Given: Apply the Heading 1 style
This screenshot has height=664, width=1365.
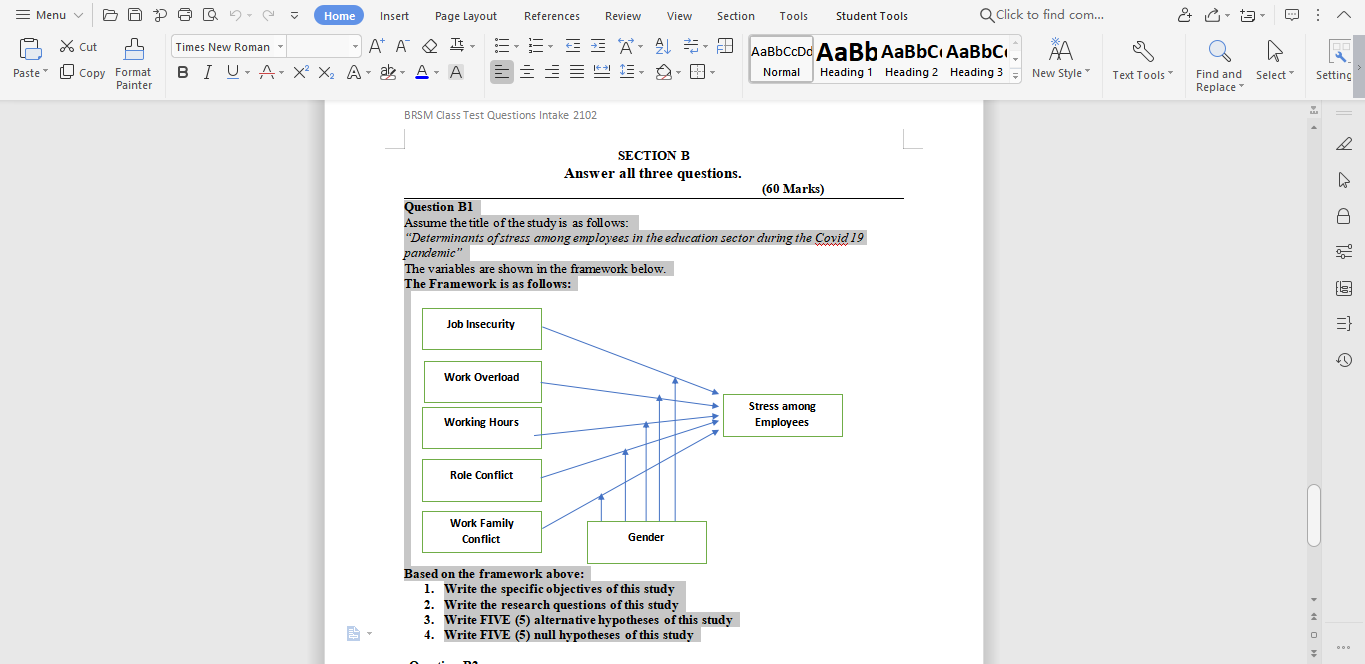Looking at the screenshot, I should point(846,58).
